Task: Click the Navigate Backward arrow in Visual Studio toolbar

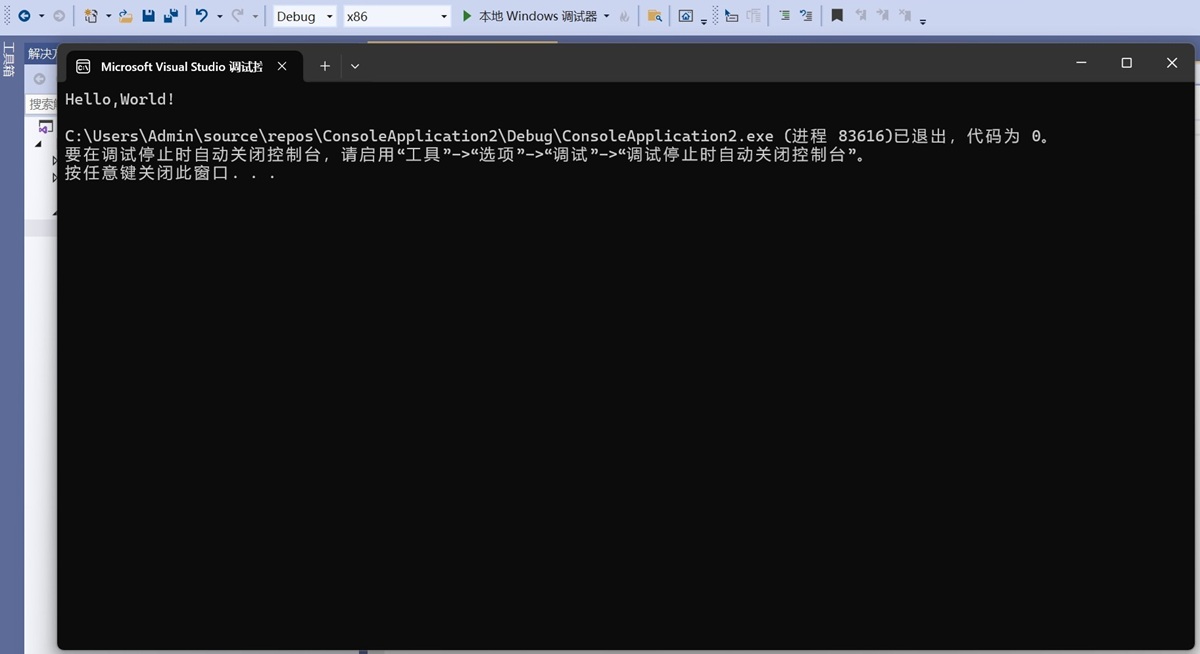Action: (24, 16)
